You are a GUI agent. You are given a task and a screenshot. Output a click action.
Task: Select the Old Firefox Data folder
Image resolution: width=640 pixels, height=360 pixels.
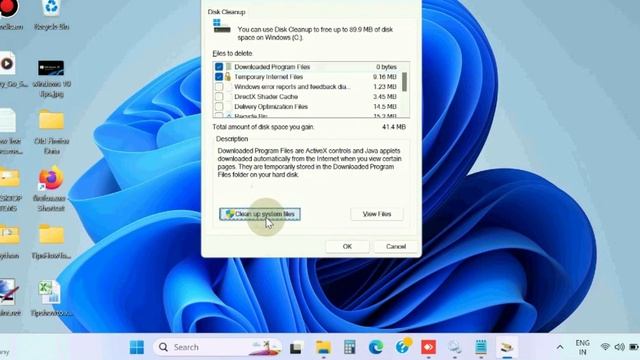coord(51,132)
